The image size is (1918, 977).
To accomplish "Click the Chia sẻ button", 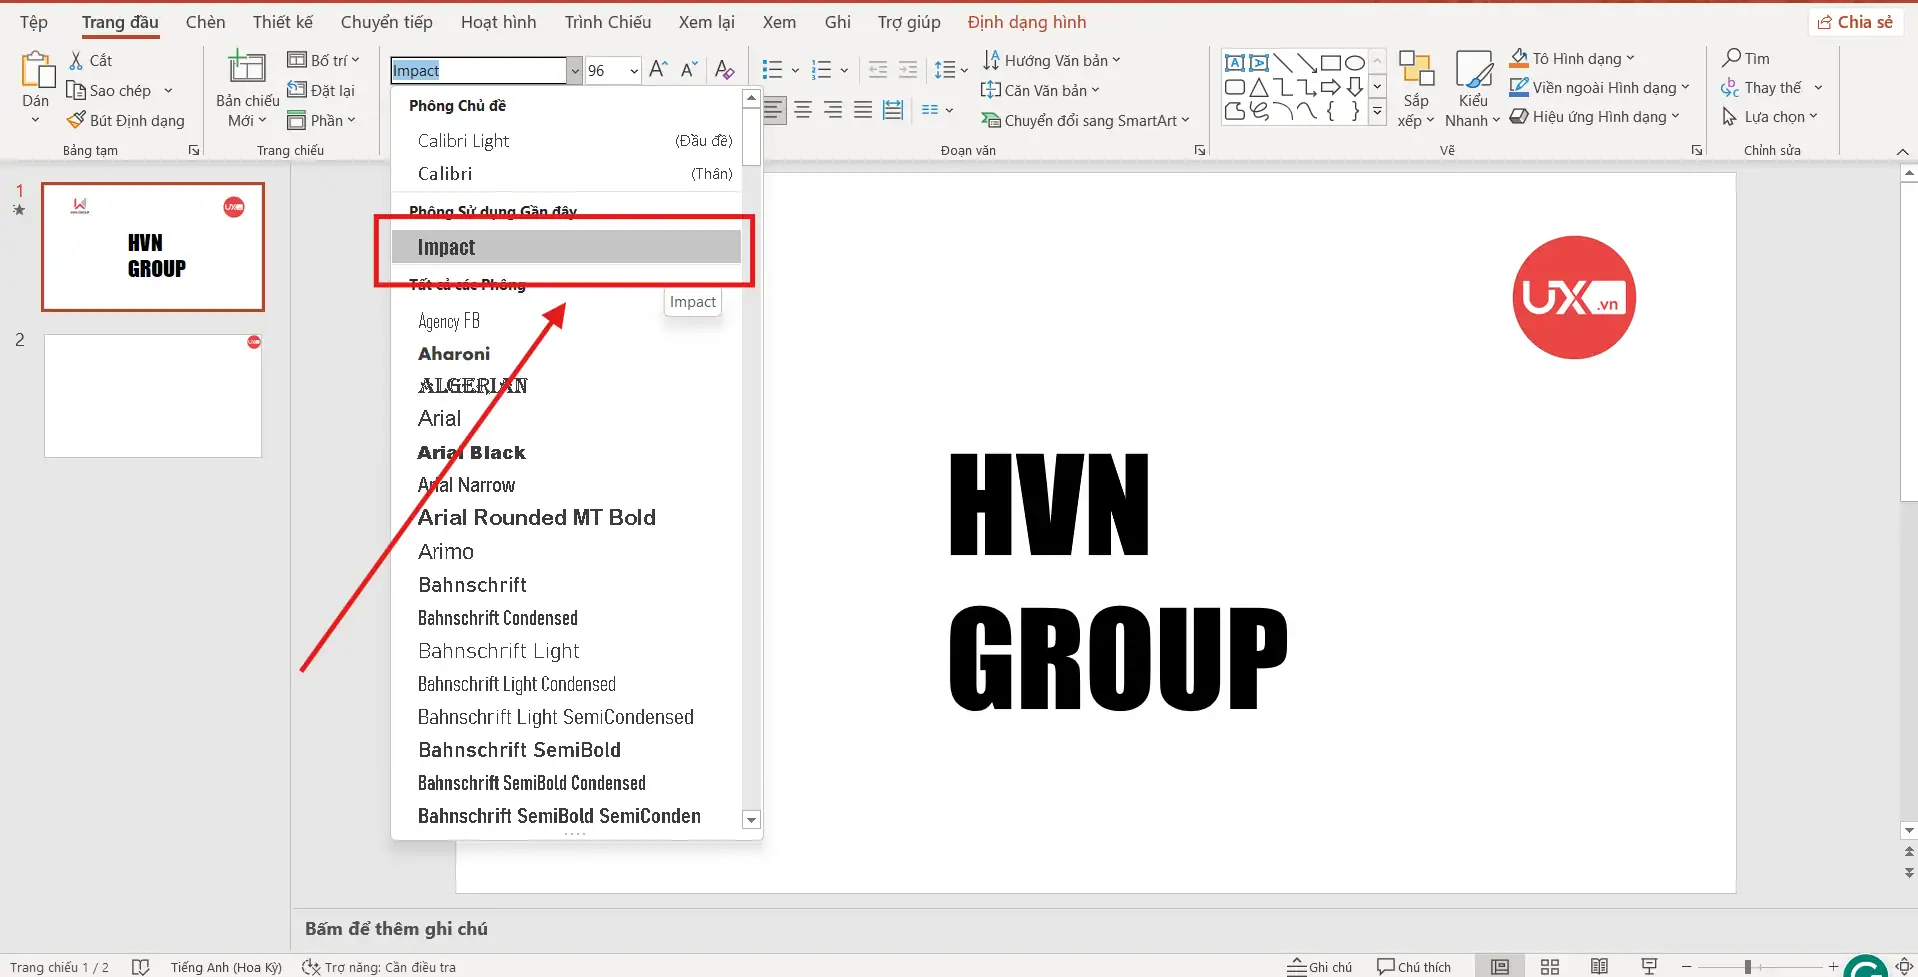I will tap(1856, 21).
